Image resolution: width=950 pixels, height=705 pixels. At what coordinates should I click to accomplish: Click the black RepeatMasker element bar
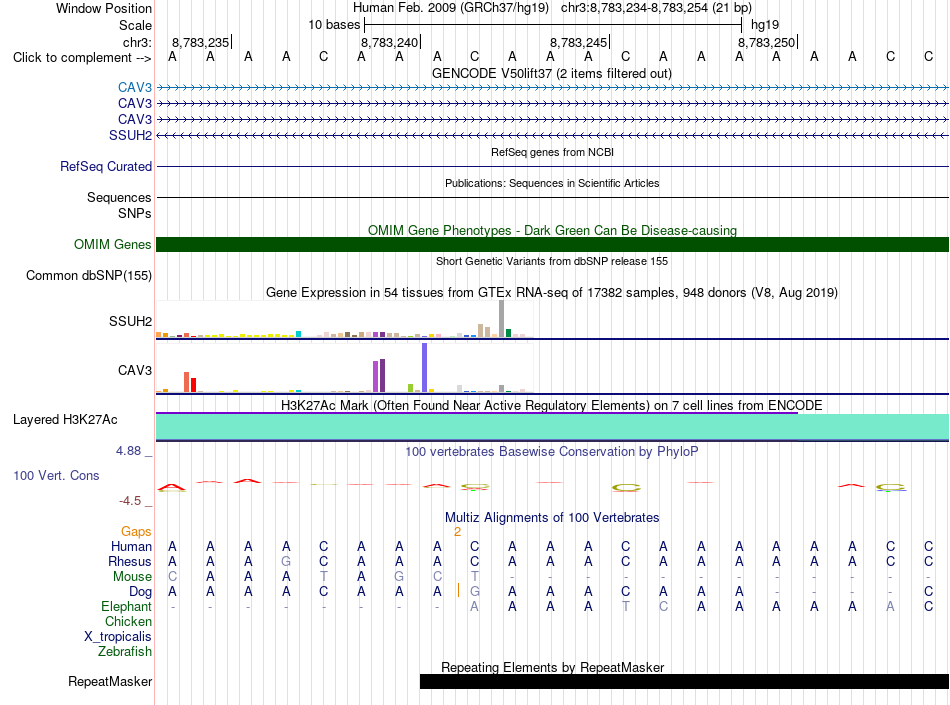click(x=684, y=681)
